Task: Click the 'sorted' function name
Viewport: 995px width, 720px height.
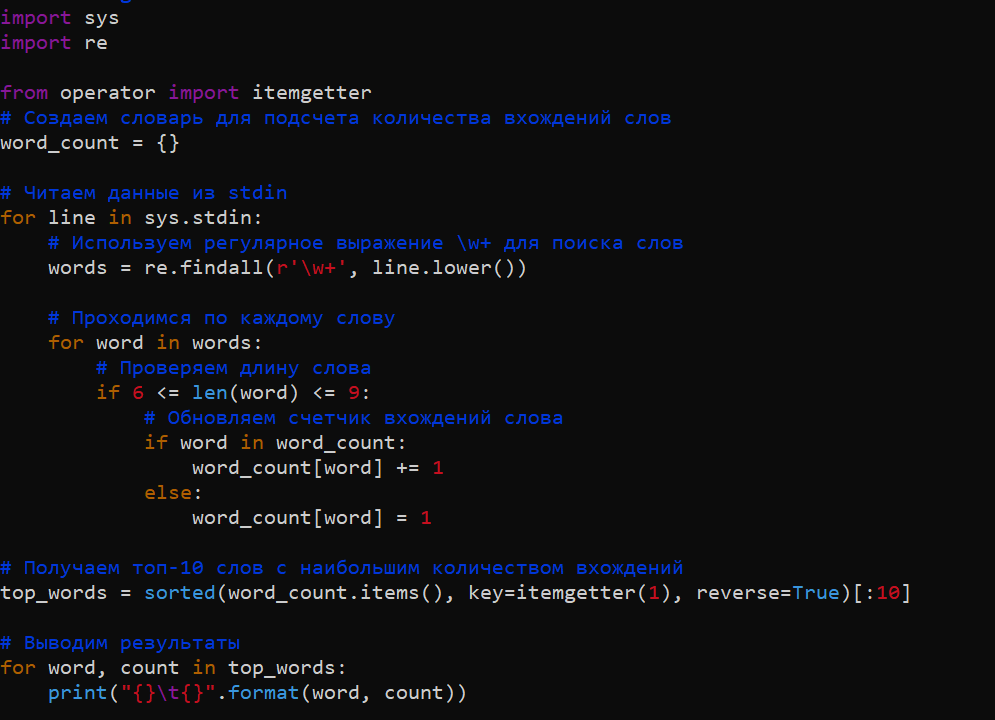Action: tap(180, 593)
